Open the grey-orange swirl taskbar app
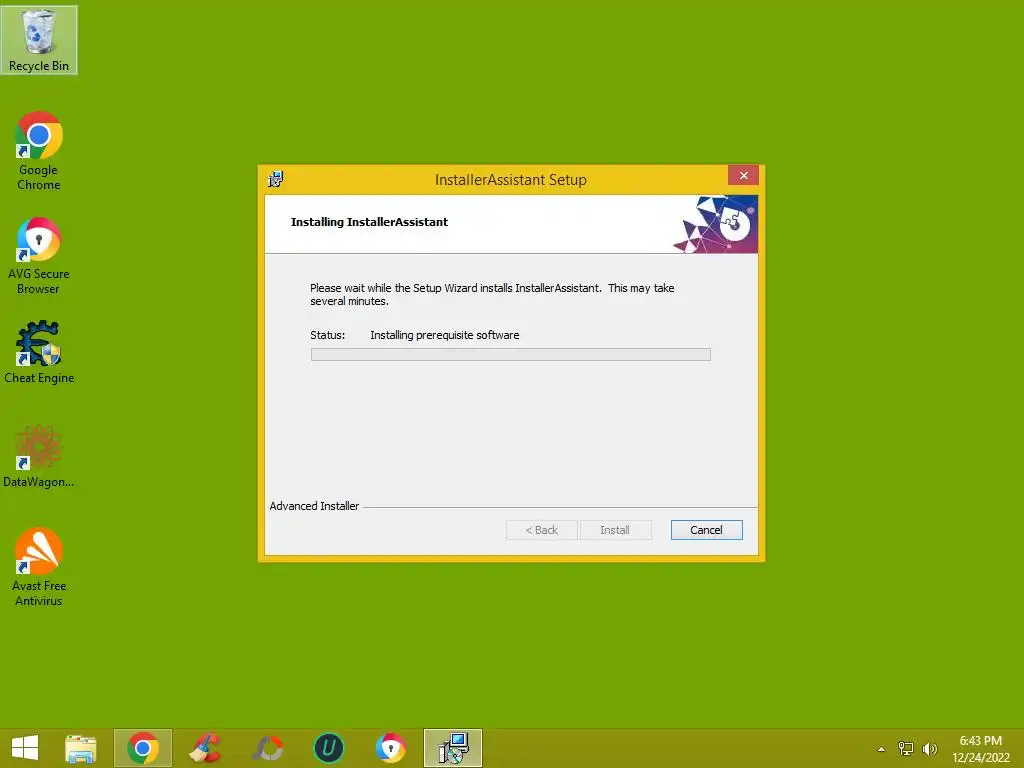Screen dimensions: 1024x768 click(267, 748)
